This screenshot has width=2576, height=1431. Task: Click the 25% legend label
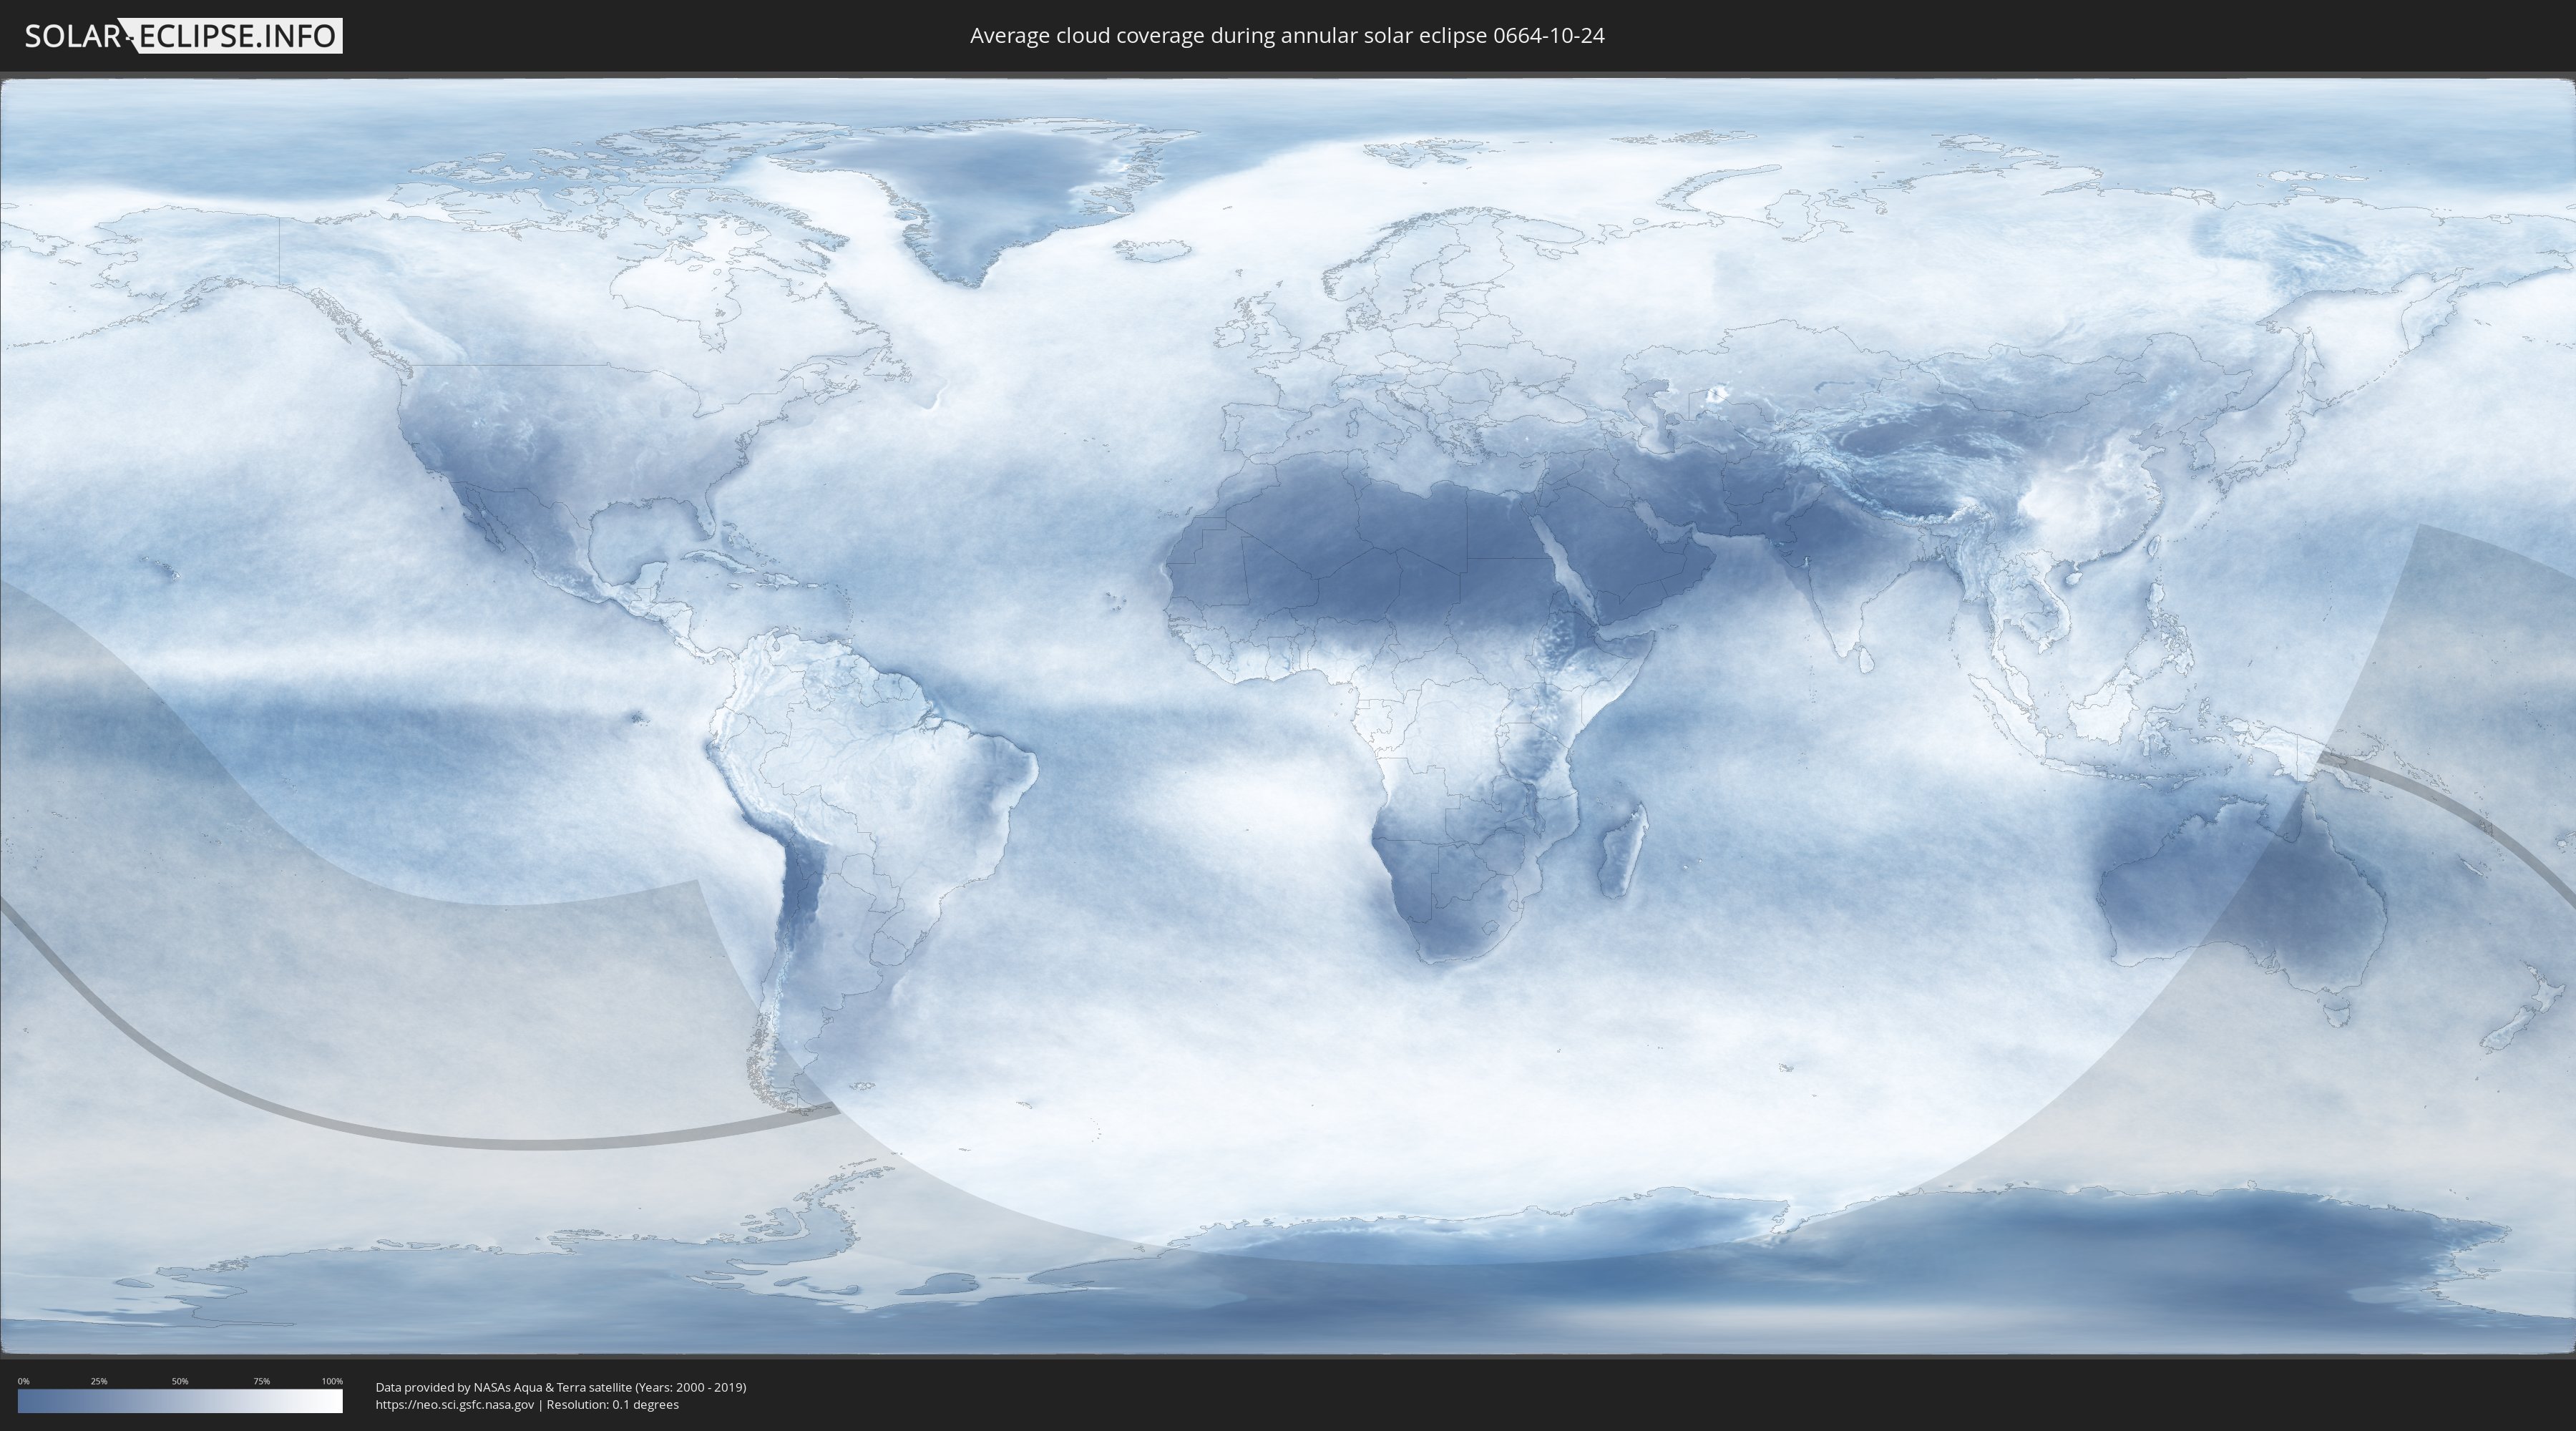coord(99,1381)
